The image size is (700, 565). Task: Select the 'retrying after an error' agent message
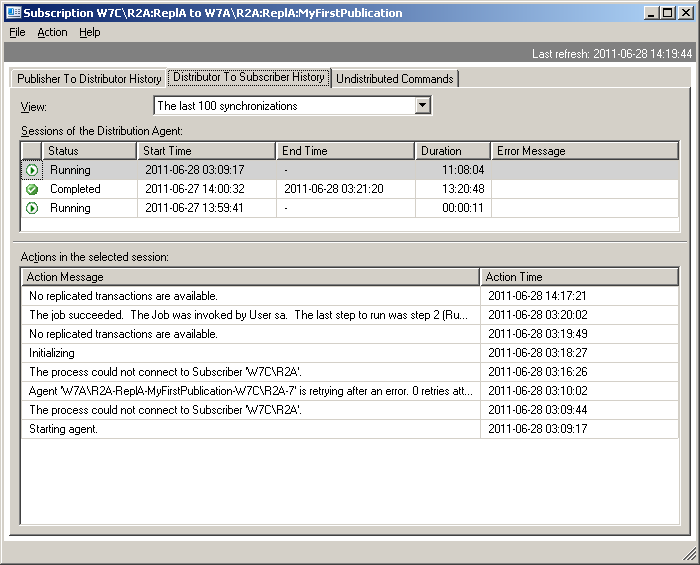coord(250,391)
